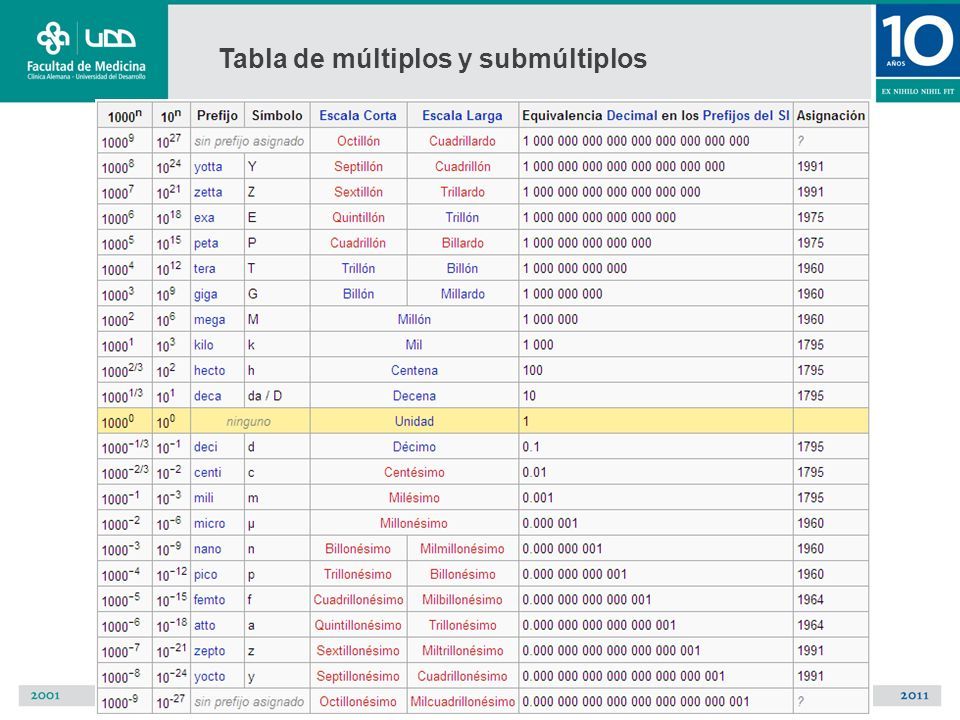Image resolution: width=960 pixels, height=720 pixels.
Task: Click the yocto prefix link
Action: point(209,677)
